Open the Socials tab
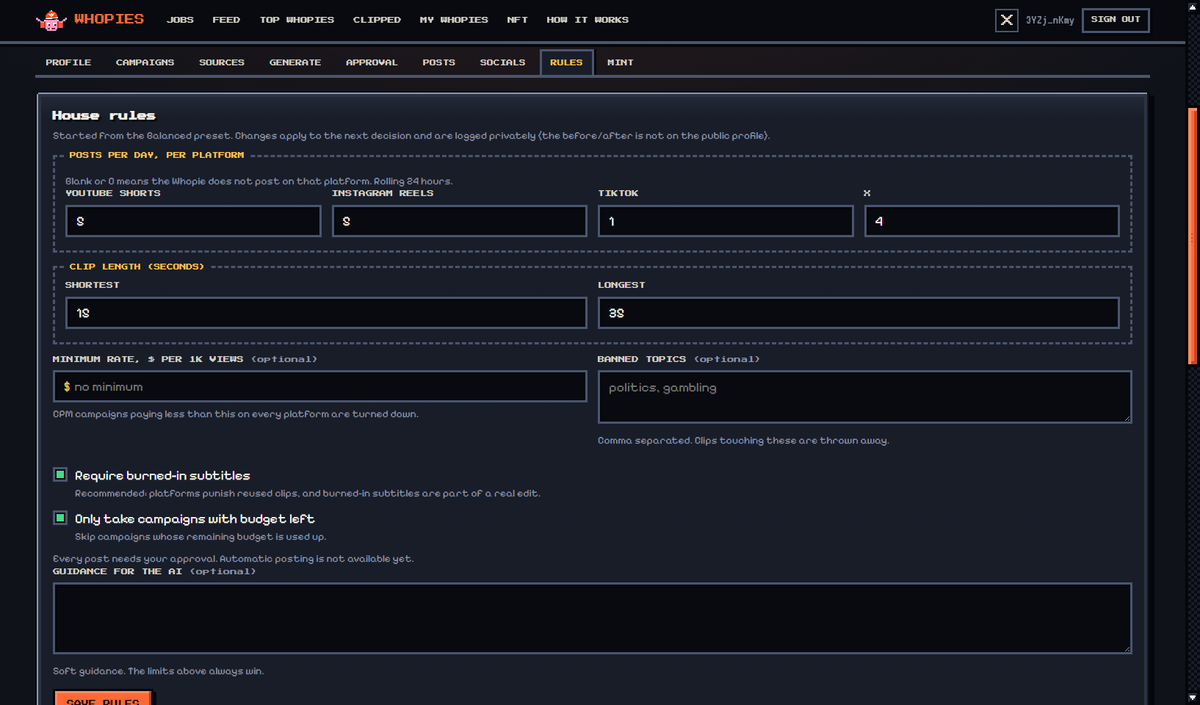Screen dimensions: 1200x705 pos(502,62)
